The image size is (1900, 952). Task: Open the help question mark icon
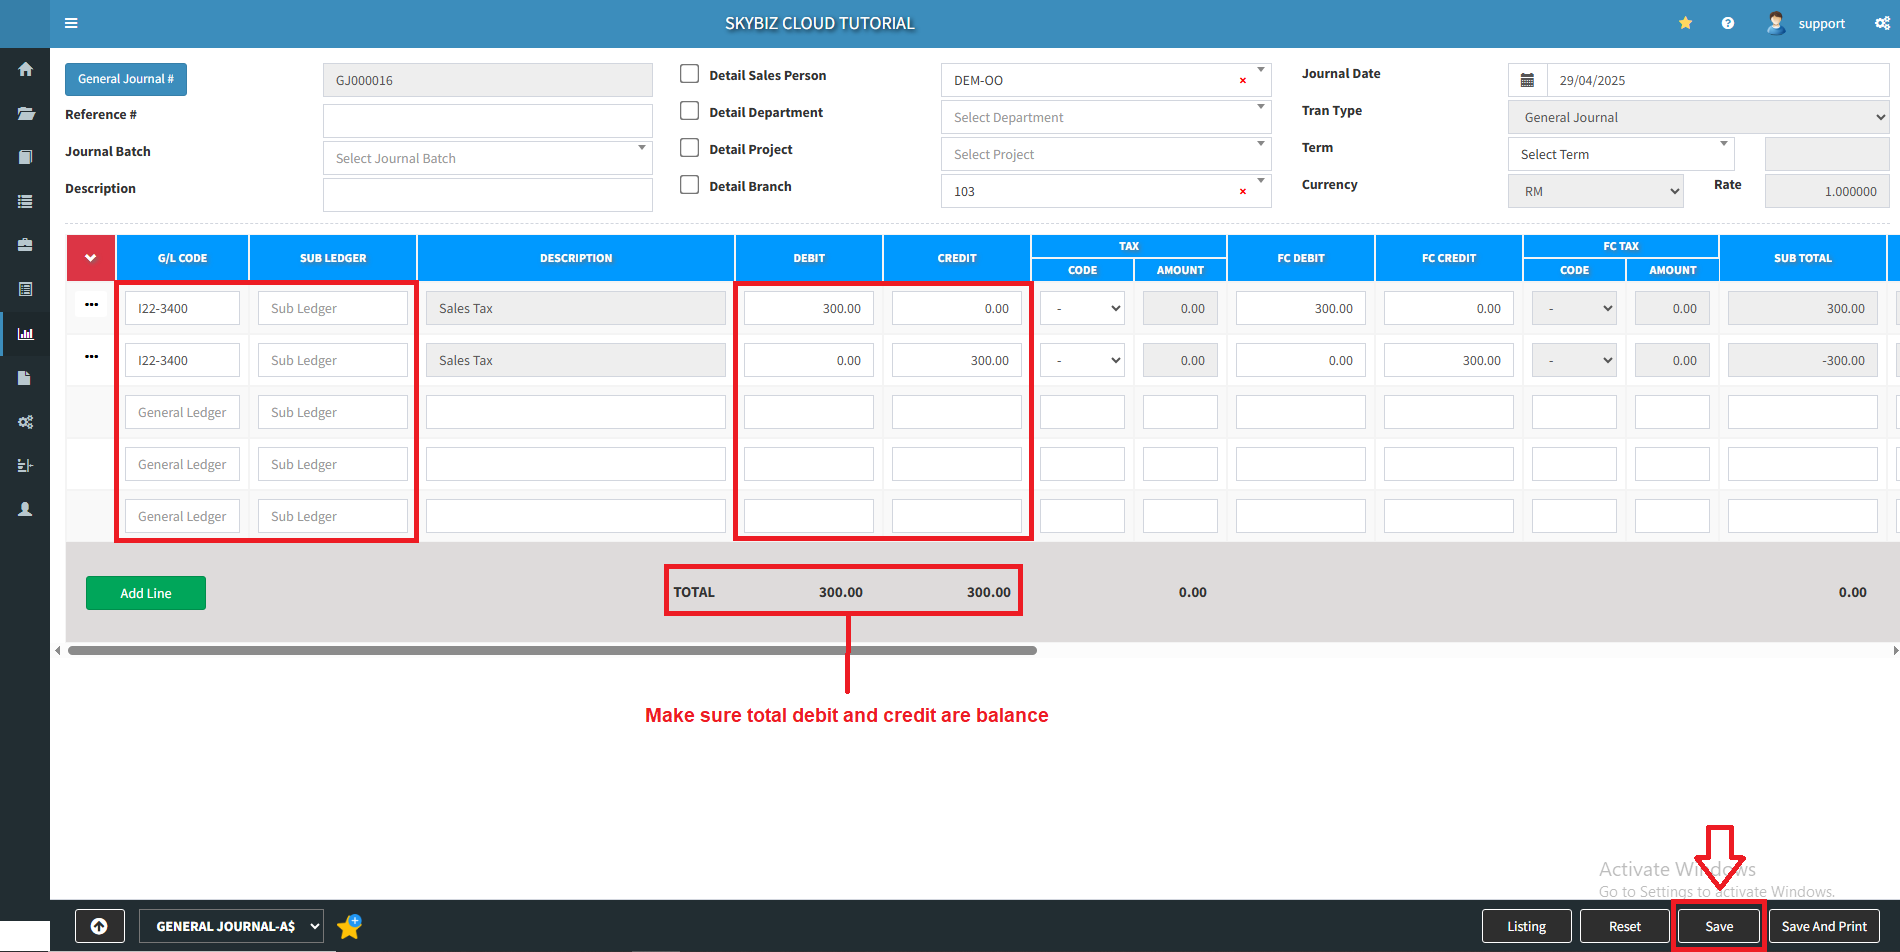[1728, 23]
